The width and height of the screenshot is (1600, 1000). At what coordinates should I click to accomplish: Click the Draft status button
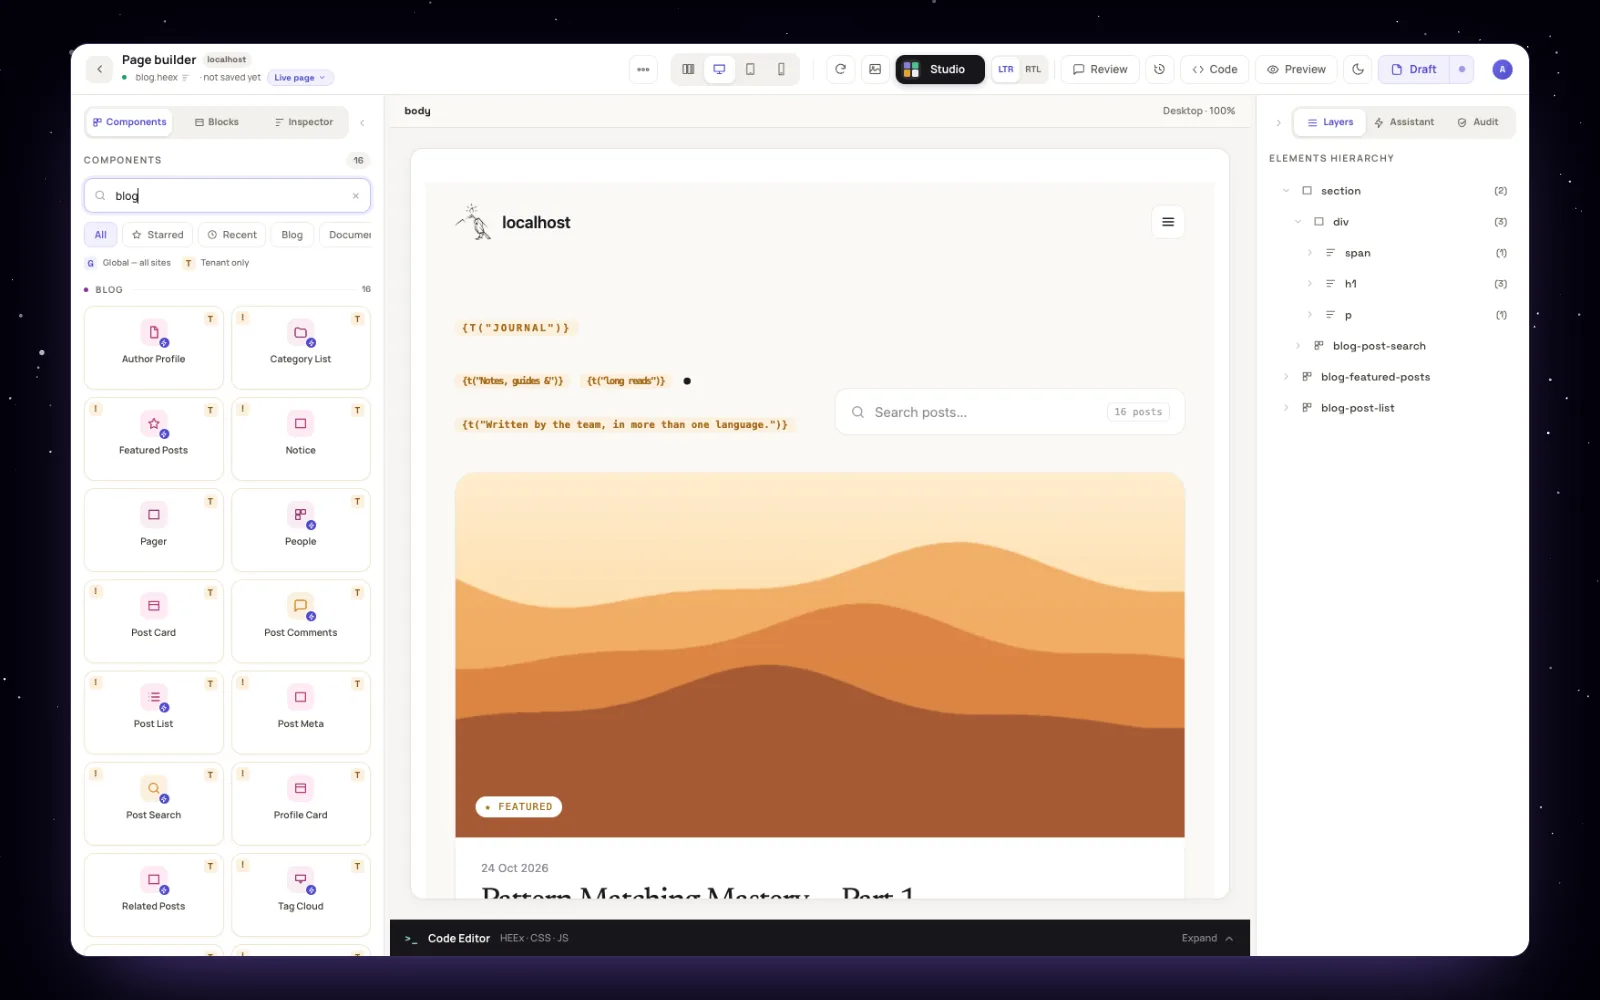point(1414,69)
